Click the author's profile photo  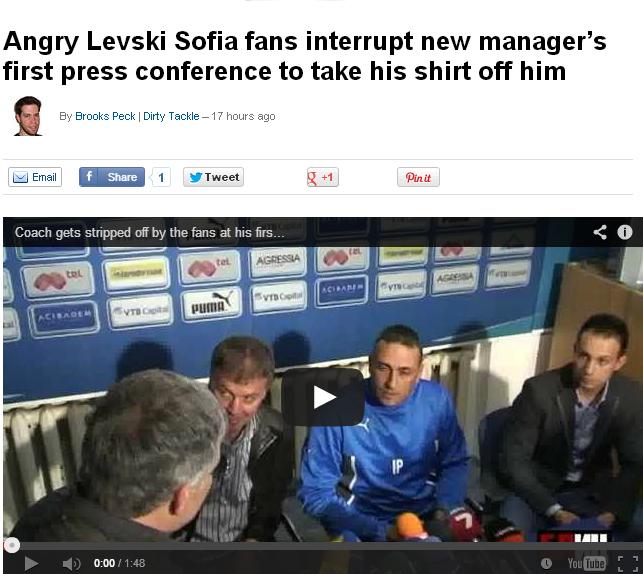(27, 116)
